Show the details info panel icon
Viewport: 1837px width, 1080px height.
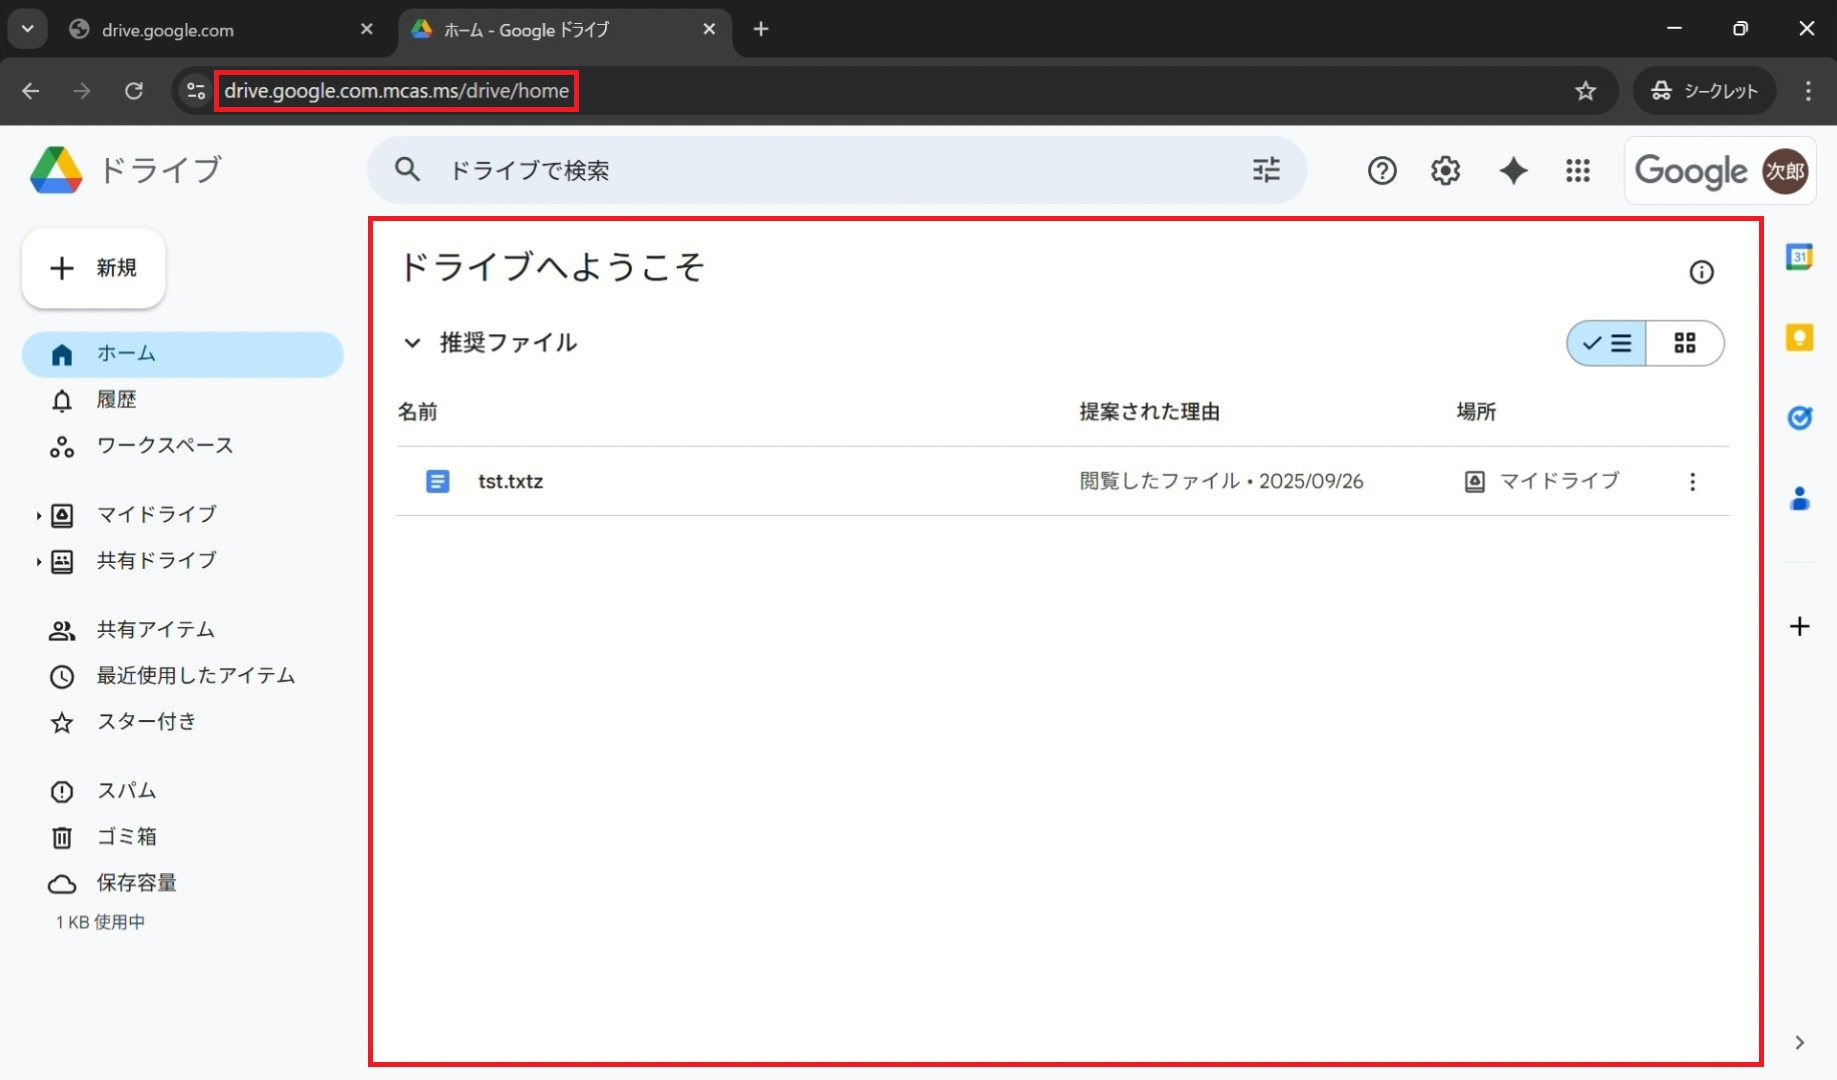tap(1701, 272)
